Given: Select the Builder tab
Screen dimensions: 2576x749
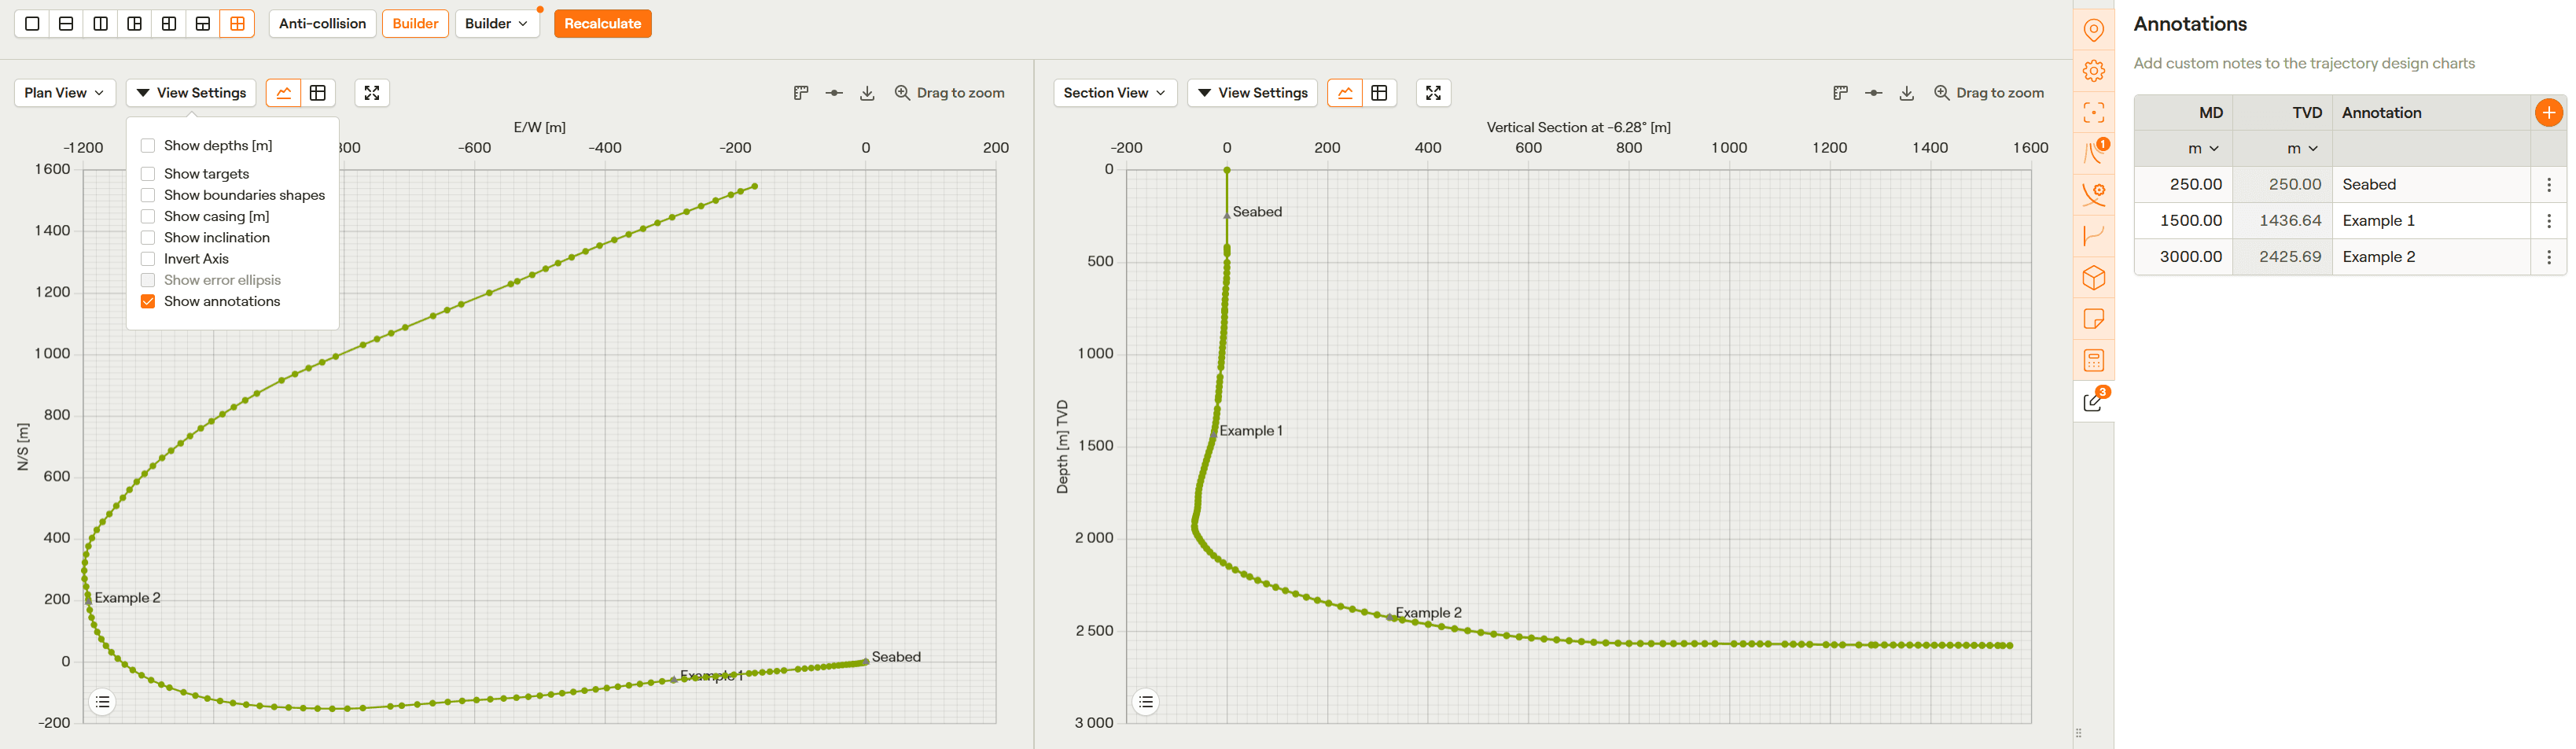Looking at the screenshot, I should (415, 24).
